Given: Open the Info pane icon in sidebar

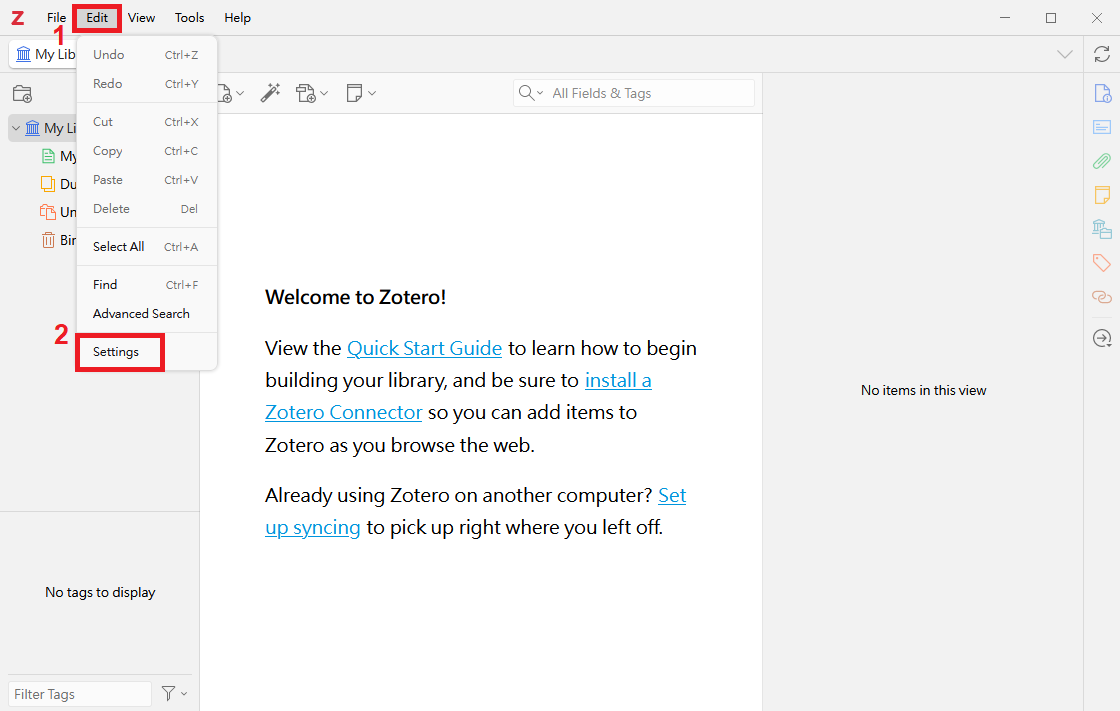Looking at the screenshot, I should click(1101, 94).
